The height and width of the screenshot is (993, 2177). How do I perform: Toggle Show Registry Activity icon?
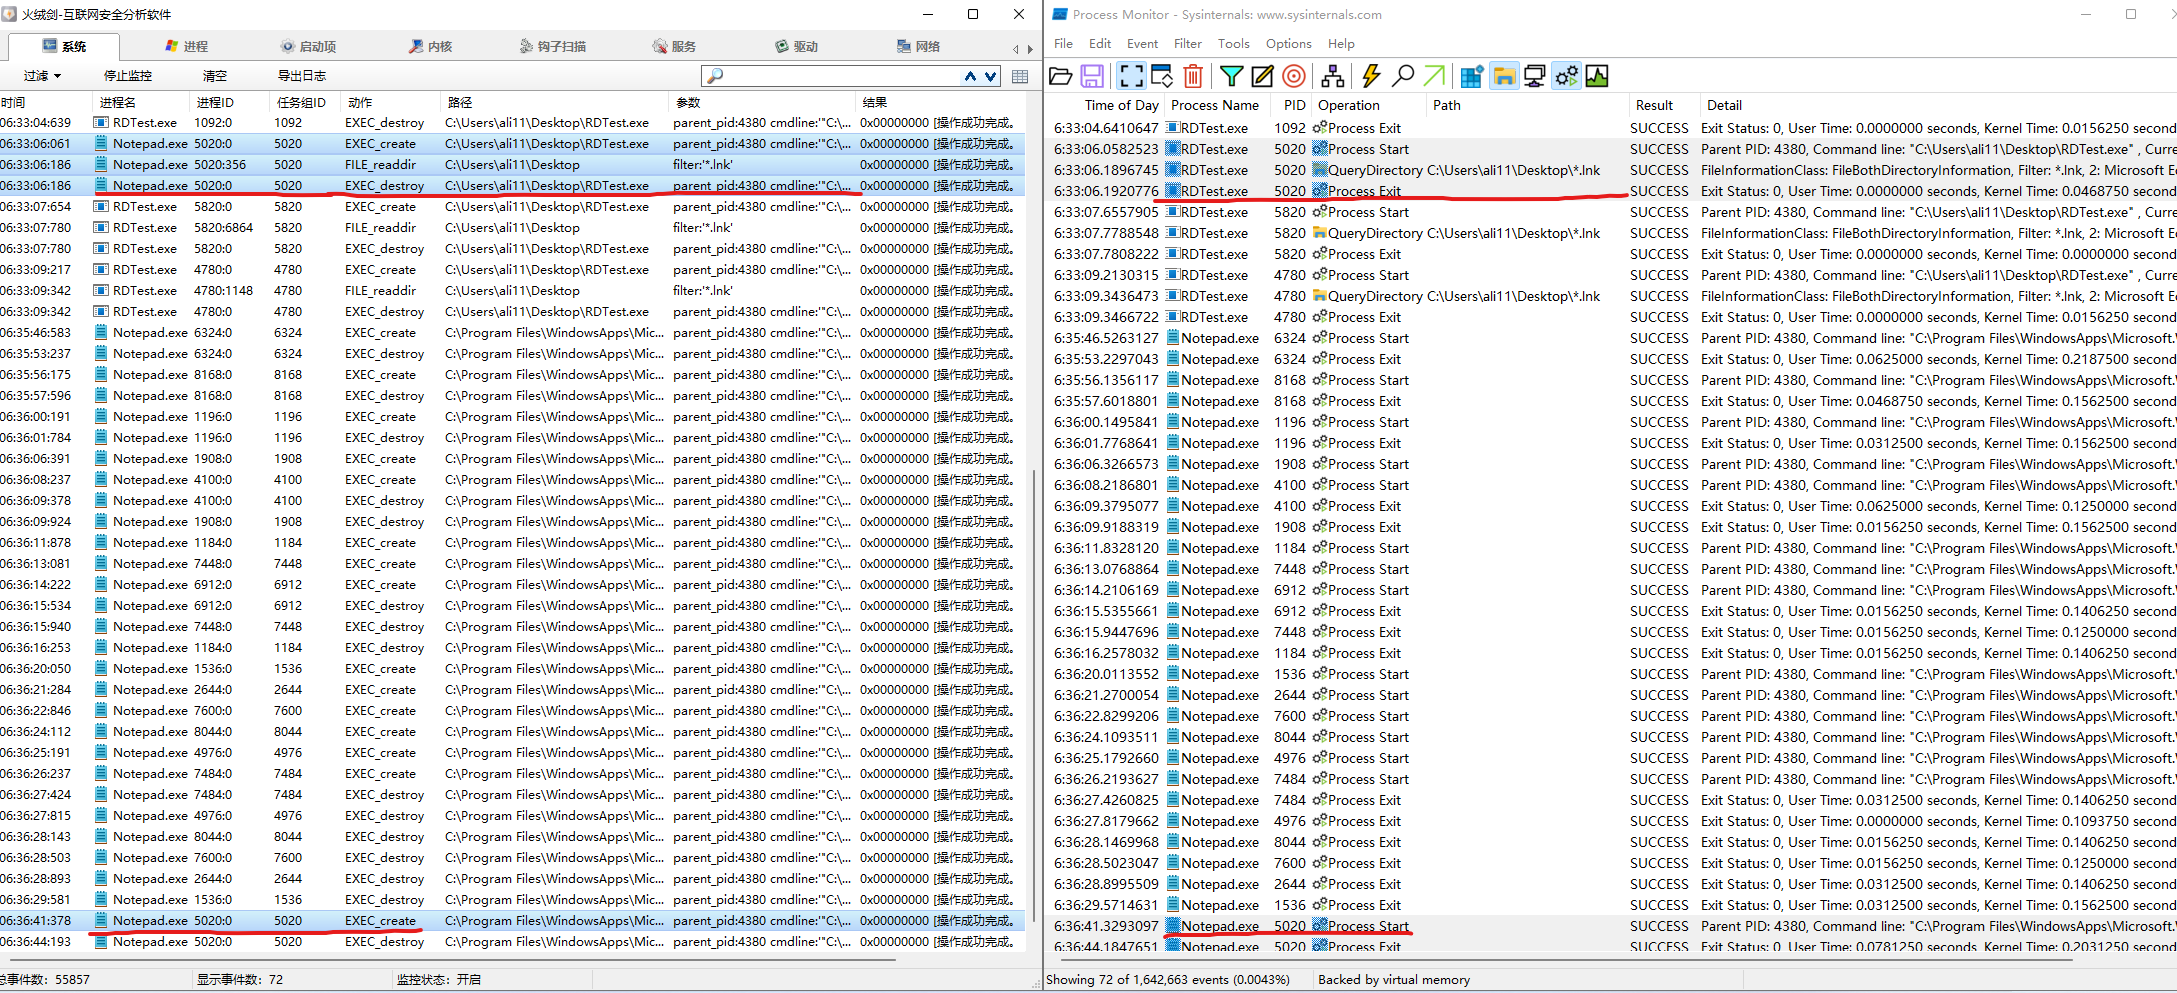(x=1472, y=76)
